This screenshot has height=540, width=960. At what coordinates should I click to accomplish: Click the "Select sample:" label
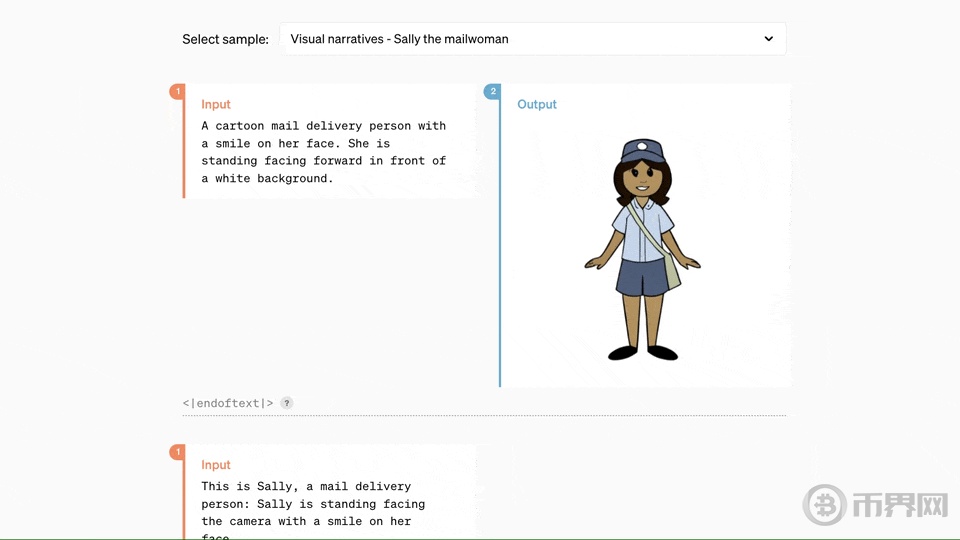pos(225,39)
